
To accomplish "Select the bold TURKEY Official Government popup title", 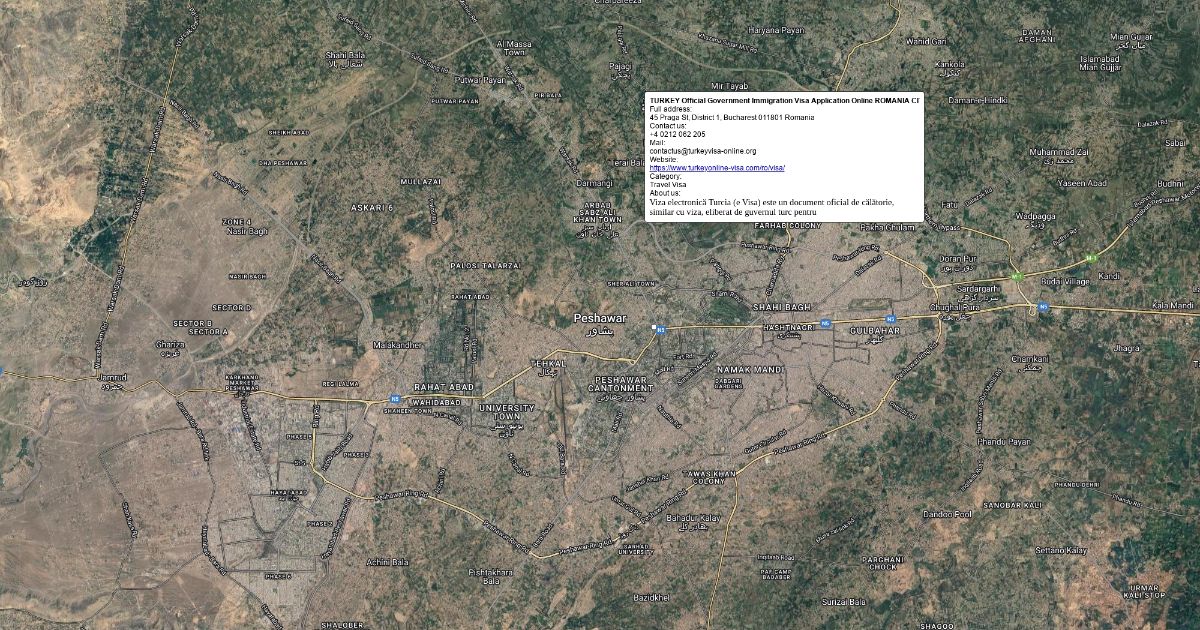I will point(784,101).
